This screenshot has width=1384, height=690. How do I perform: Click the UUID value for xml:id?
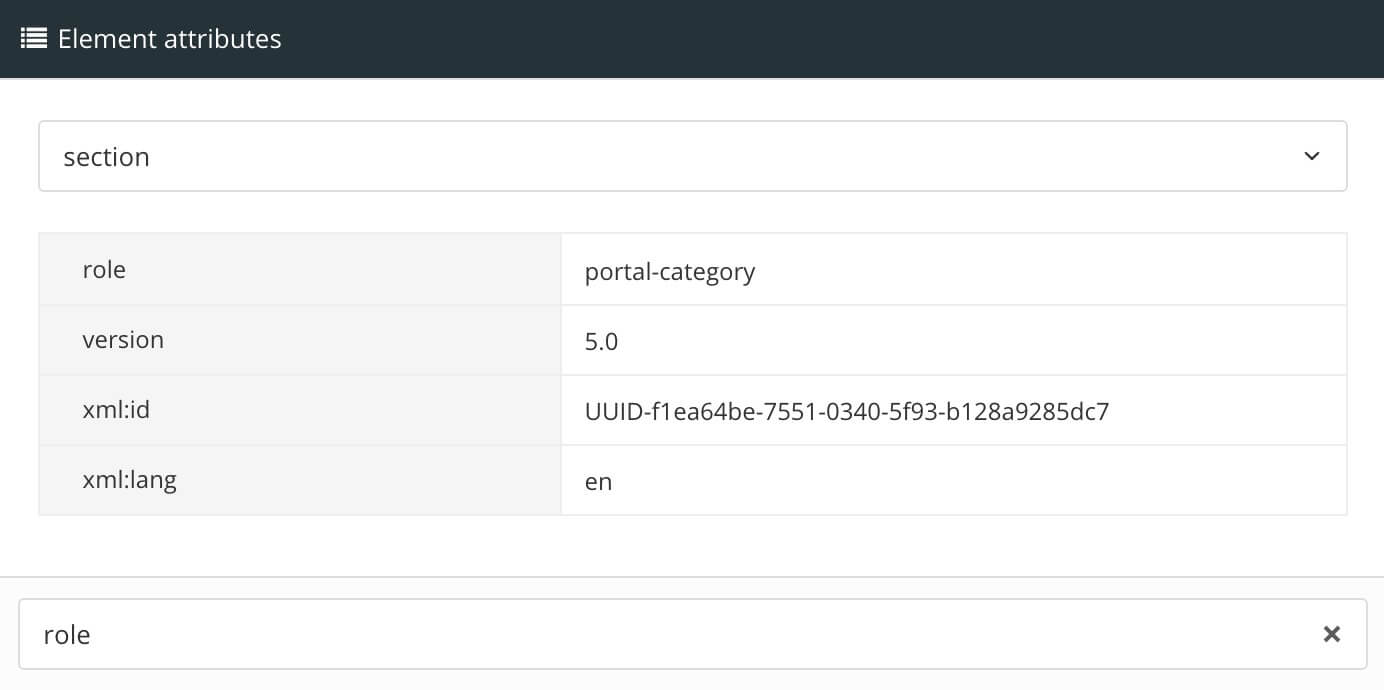tap(847, 411)
